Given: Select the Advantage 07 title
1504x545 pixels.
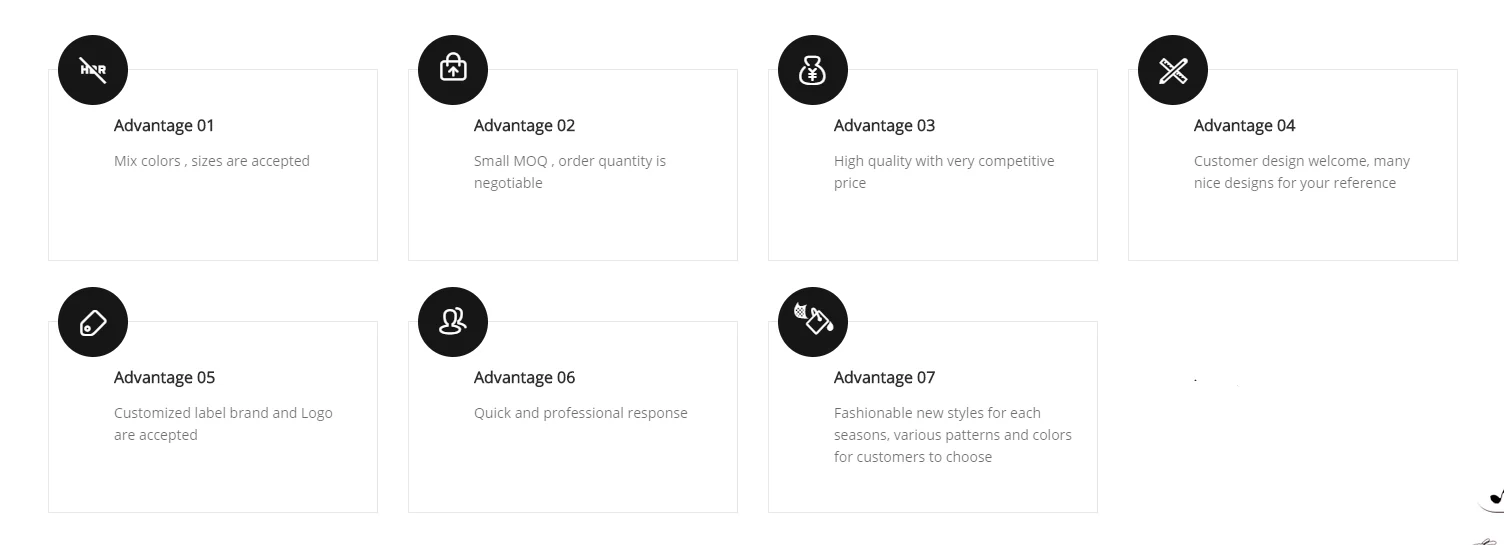Looking at the screenshot, I should 884,378.
